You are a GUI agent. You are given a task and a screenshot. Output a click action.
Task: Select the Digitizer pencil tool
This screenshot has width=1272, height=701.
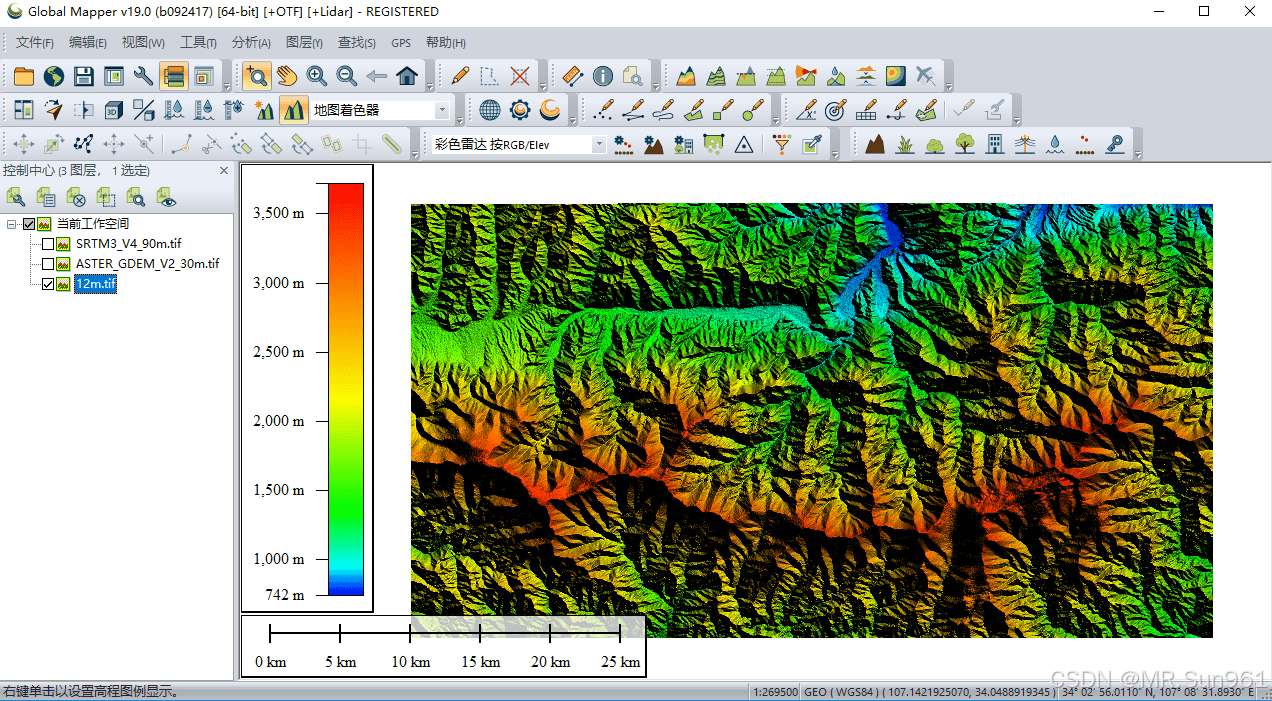[460, 76]
